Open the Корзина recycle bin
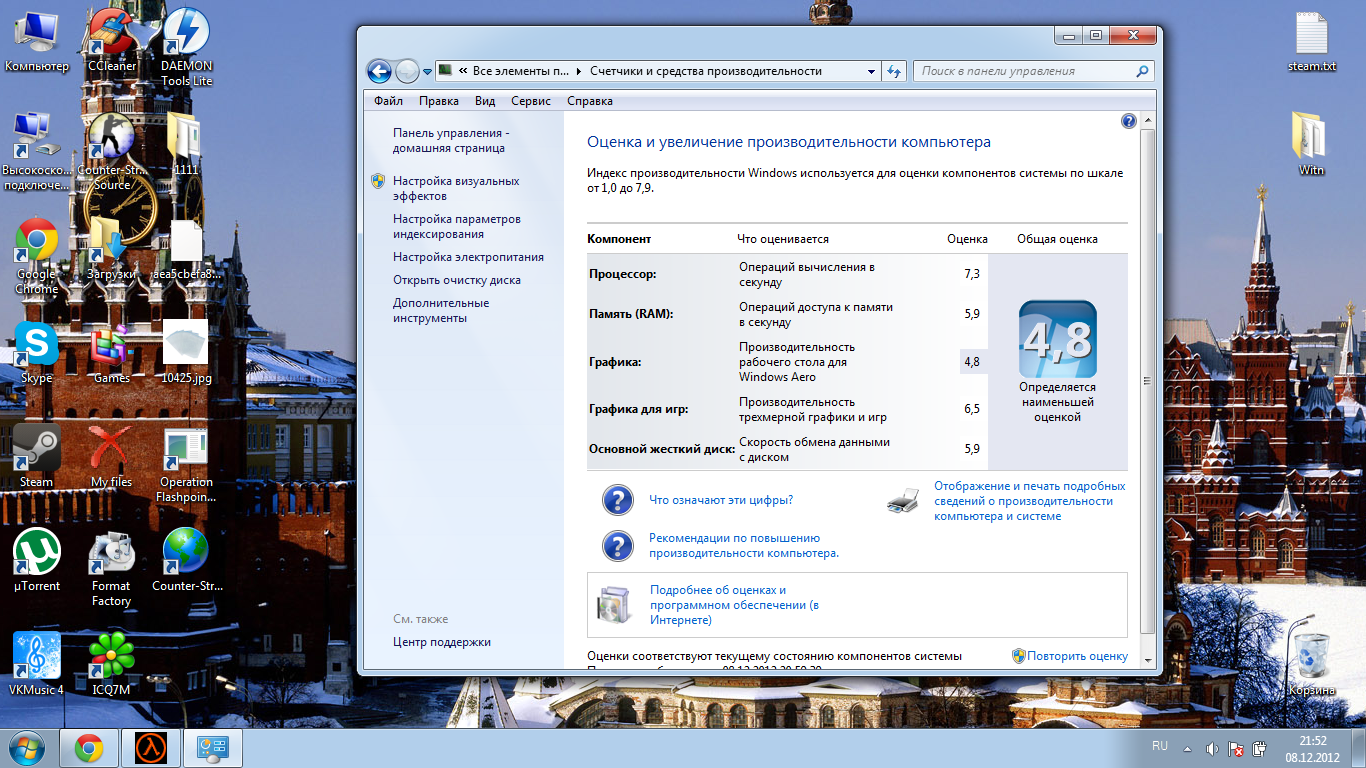Image resolution: width=1366 pixels, height=768 pixels. coord(1311,665)
